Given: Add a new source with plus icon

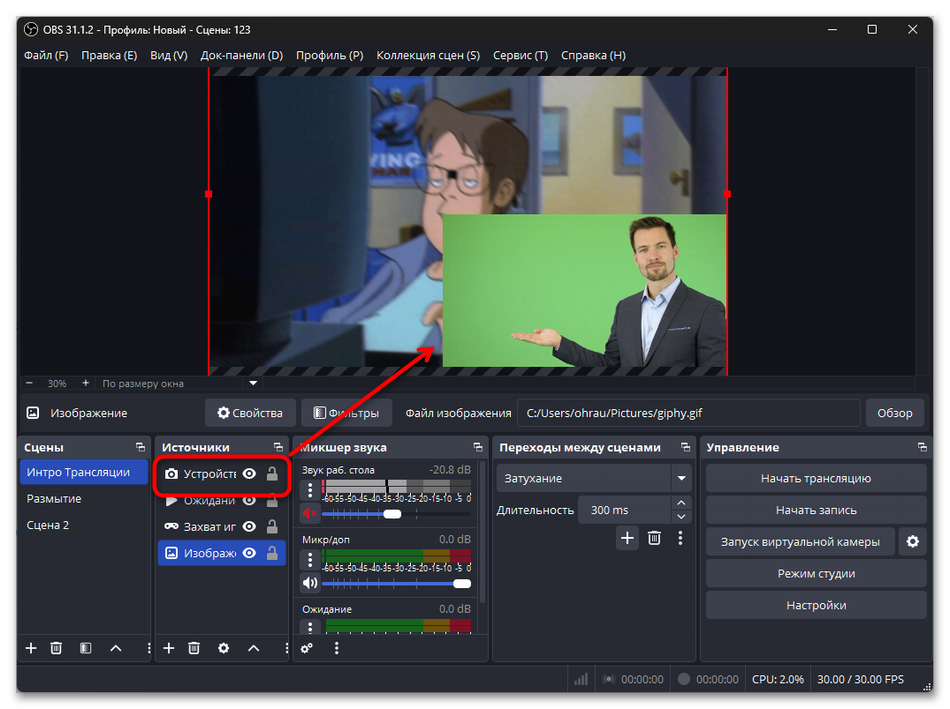Looking at the screenshot, I should [169, 648].
